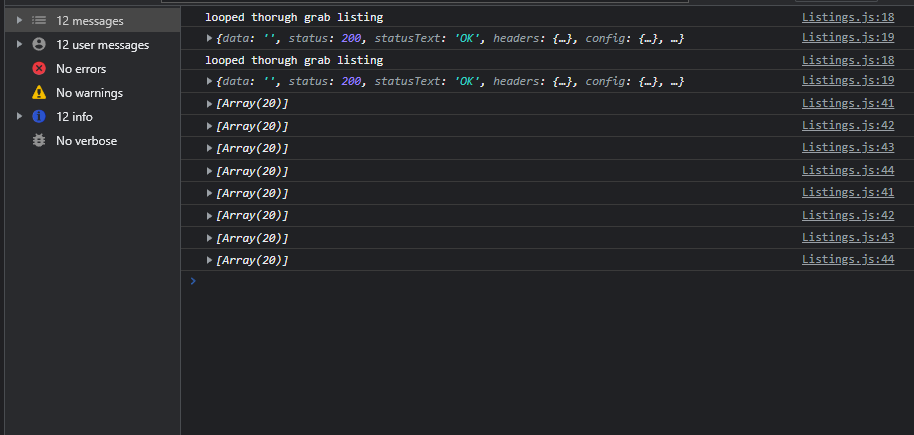Open the first Listings.js:42 source link
Viewport: 914px width, 435px height.
[x=848, y=125]
